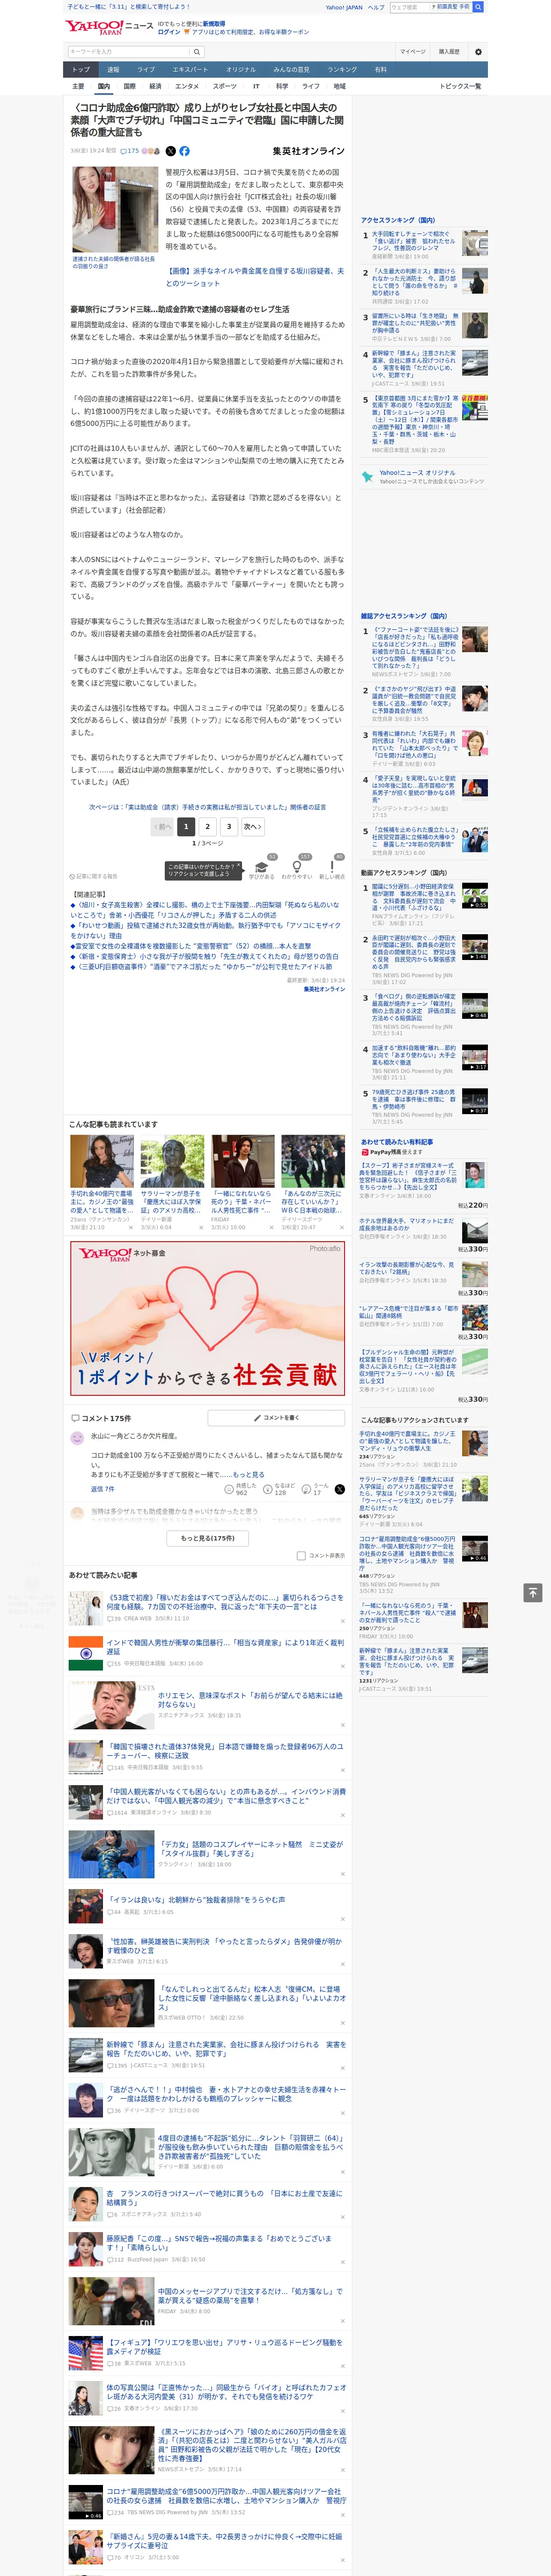Click the ログイン link

pyautogui.click(x=169, y=32)
